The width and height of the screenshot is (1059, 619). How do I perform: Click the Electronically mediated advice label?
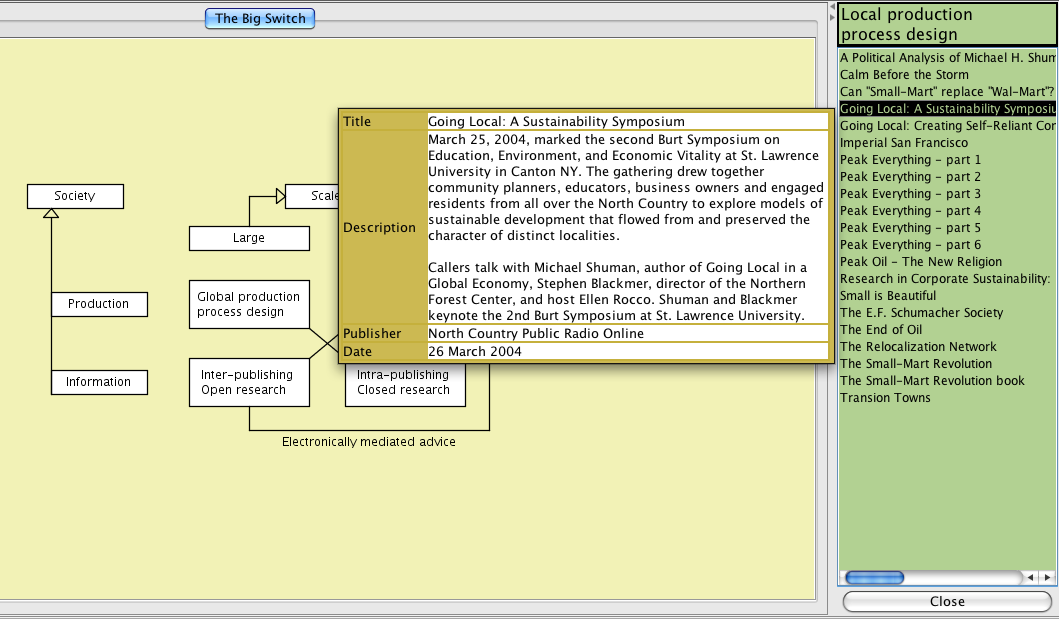point(368,442)
